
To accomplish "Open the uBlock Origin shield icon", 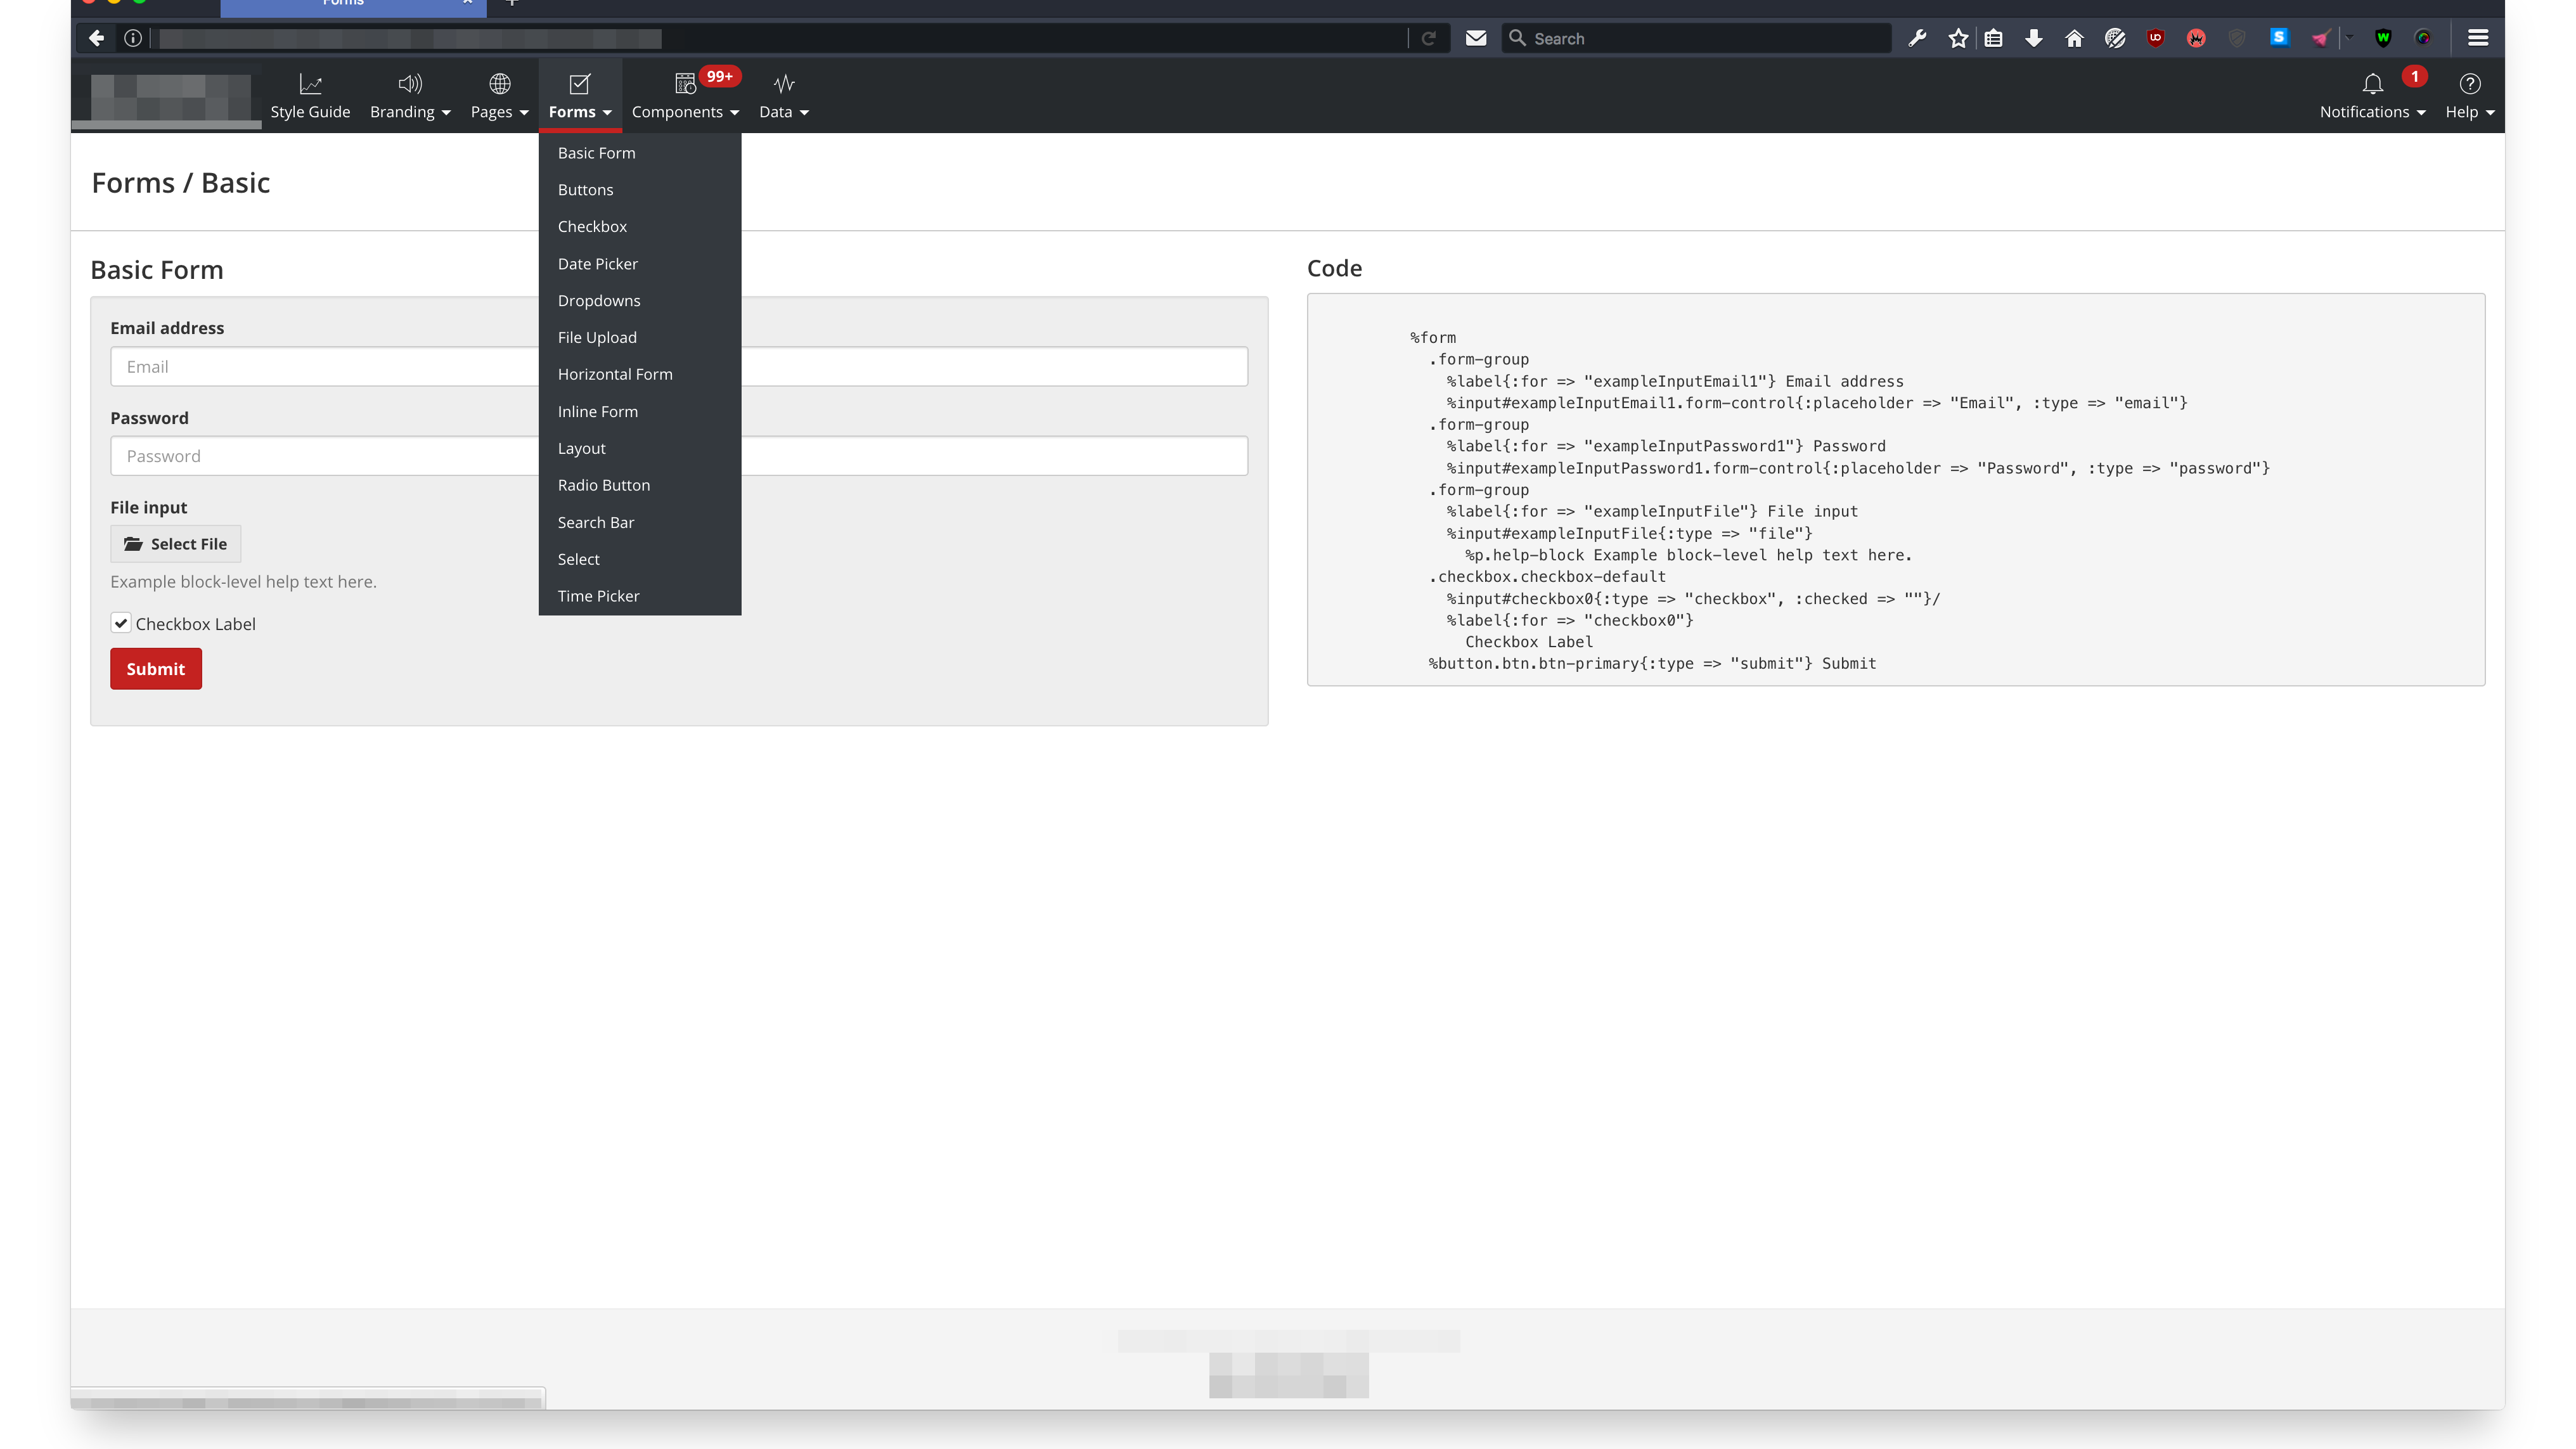I will [x=2155, y=38].
